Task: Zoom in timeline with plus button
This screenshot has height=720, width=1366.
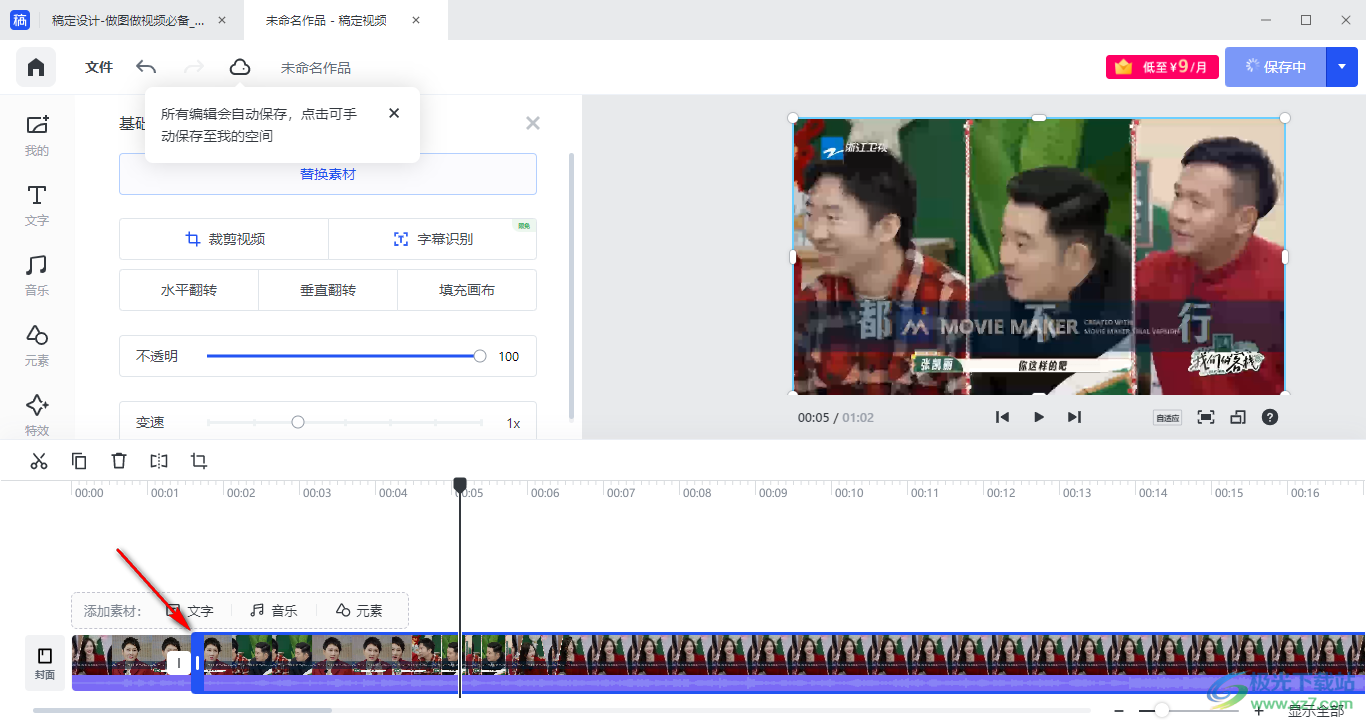Action: click(1258, 711)
